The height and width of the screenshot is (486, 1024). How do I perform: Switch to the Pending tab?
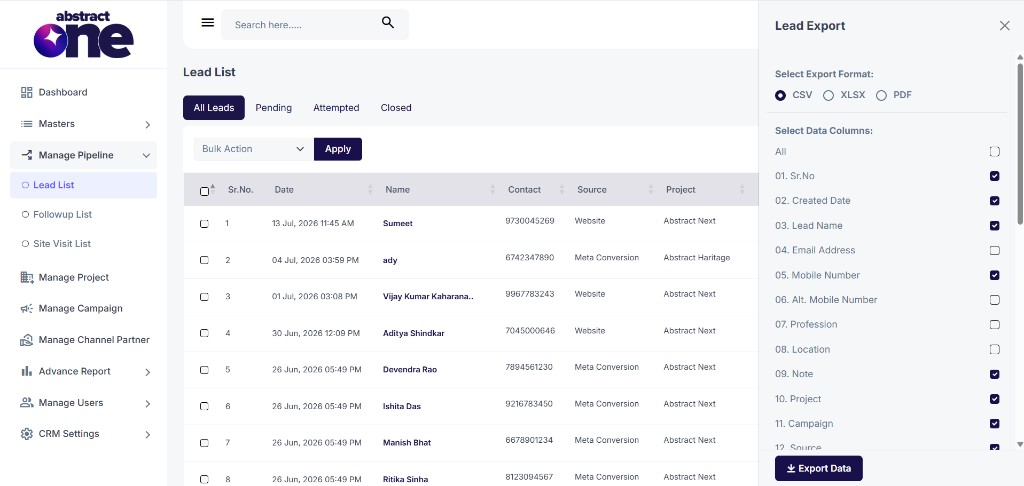point(274,108)
